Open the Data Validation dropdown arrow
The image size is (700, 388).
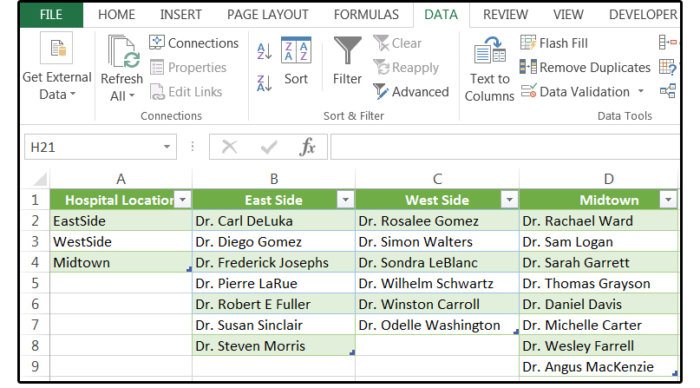click(x=641, y=92)
